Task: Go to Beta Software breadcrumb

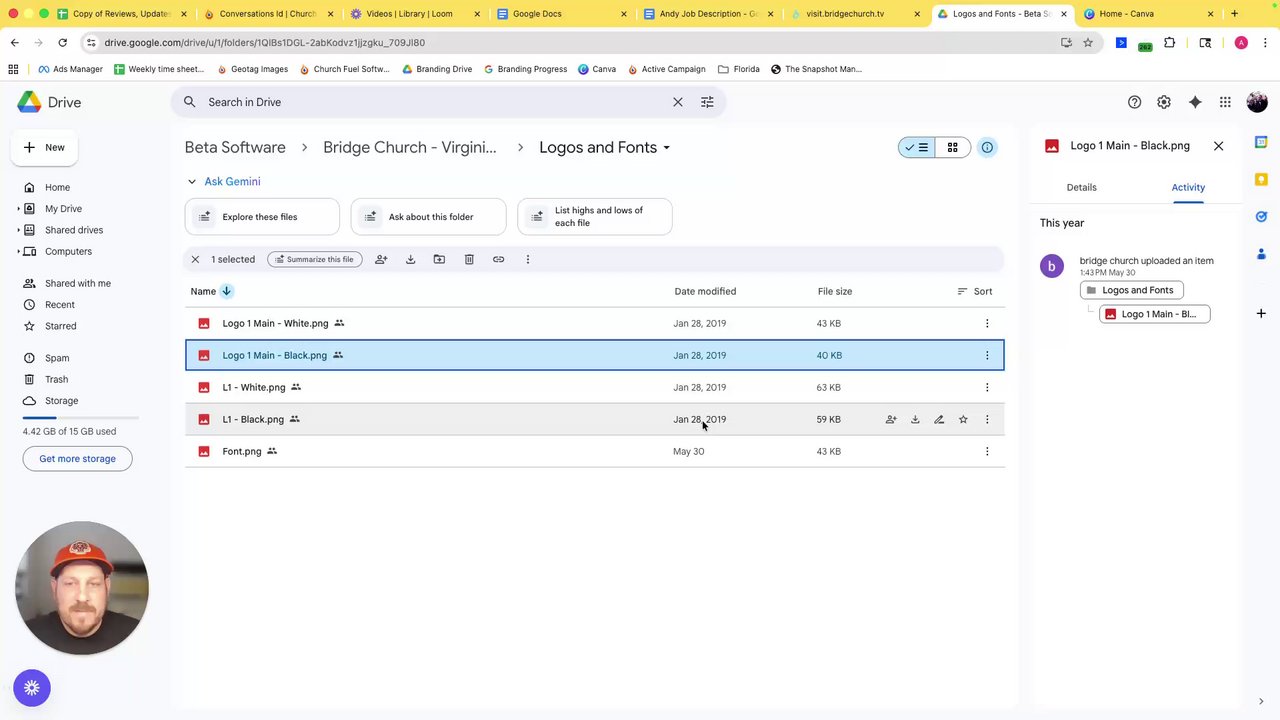Action: (x=235, y=147)
